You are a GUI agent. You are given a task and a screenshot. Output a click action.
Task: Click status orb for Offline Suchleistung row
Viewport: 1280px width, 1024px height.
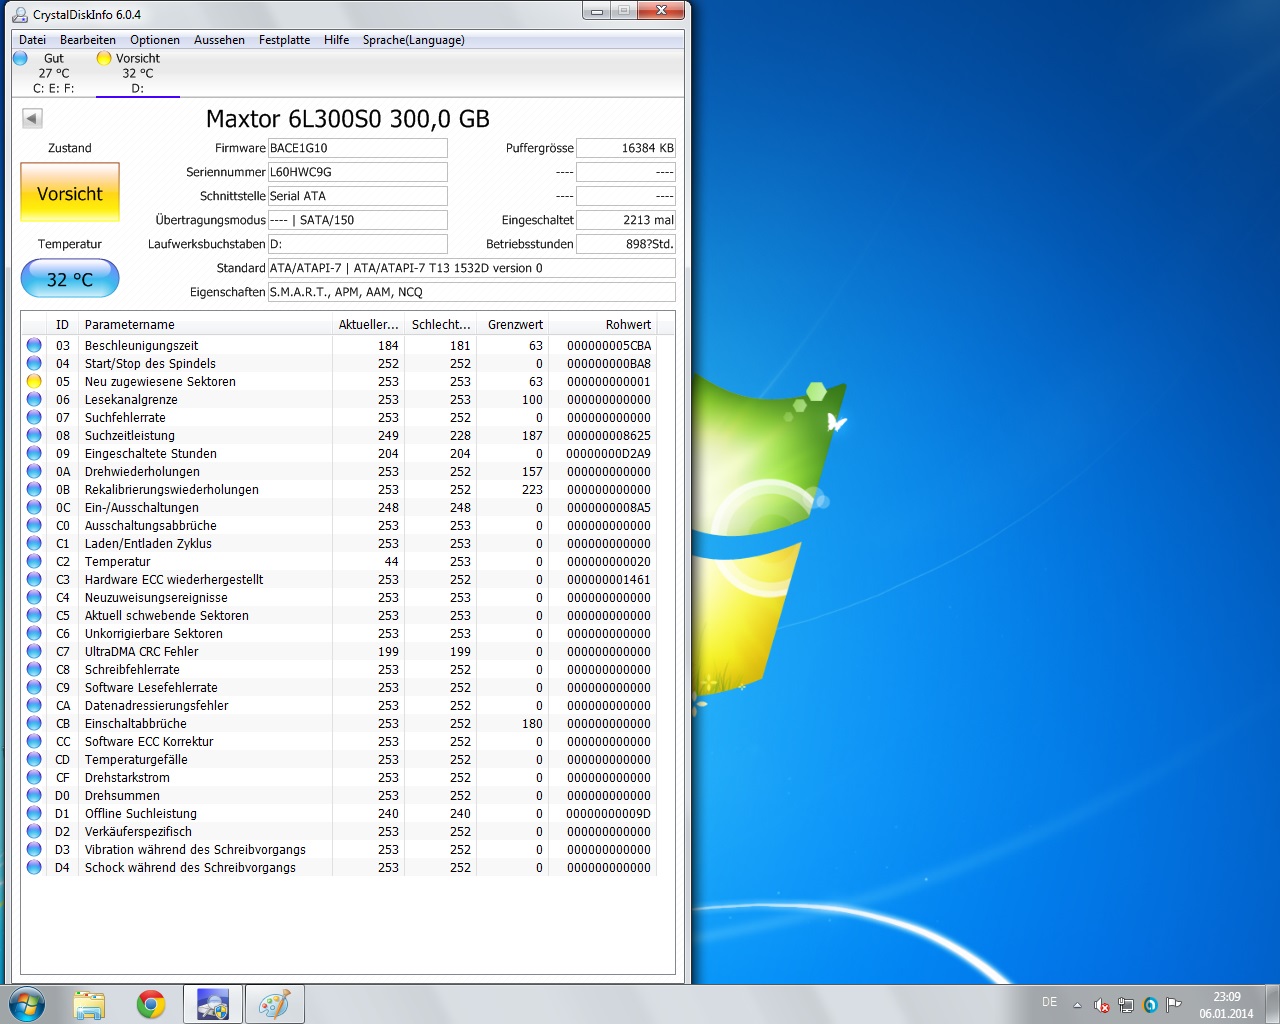(x=34, y=814)
